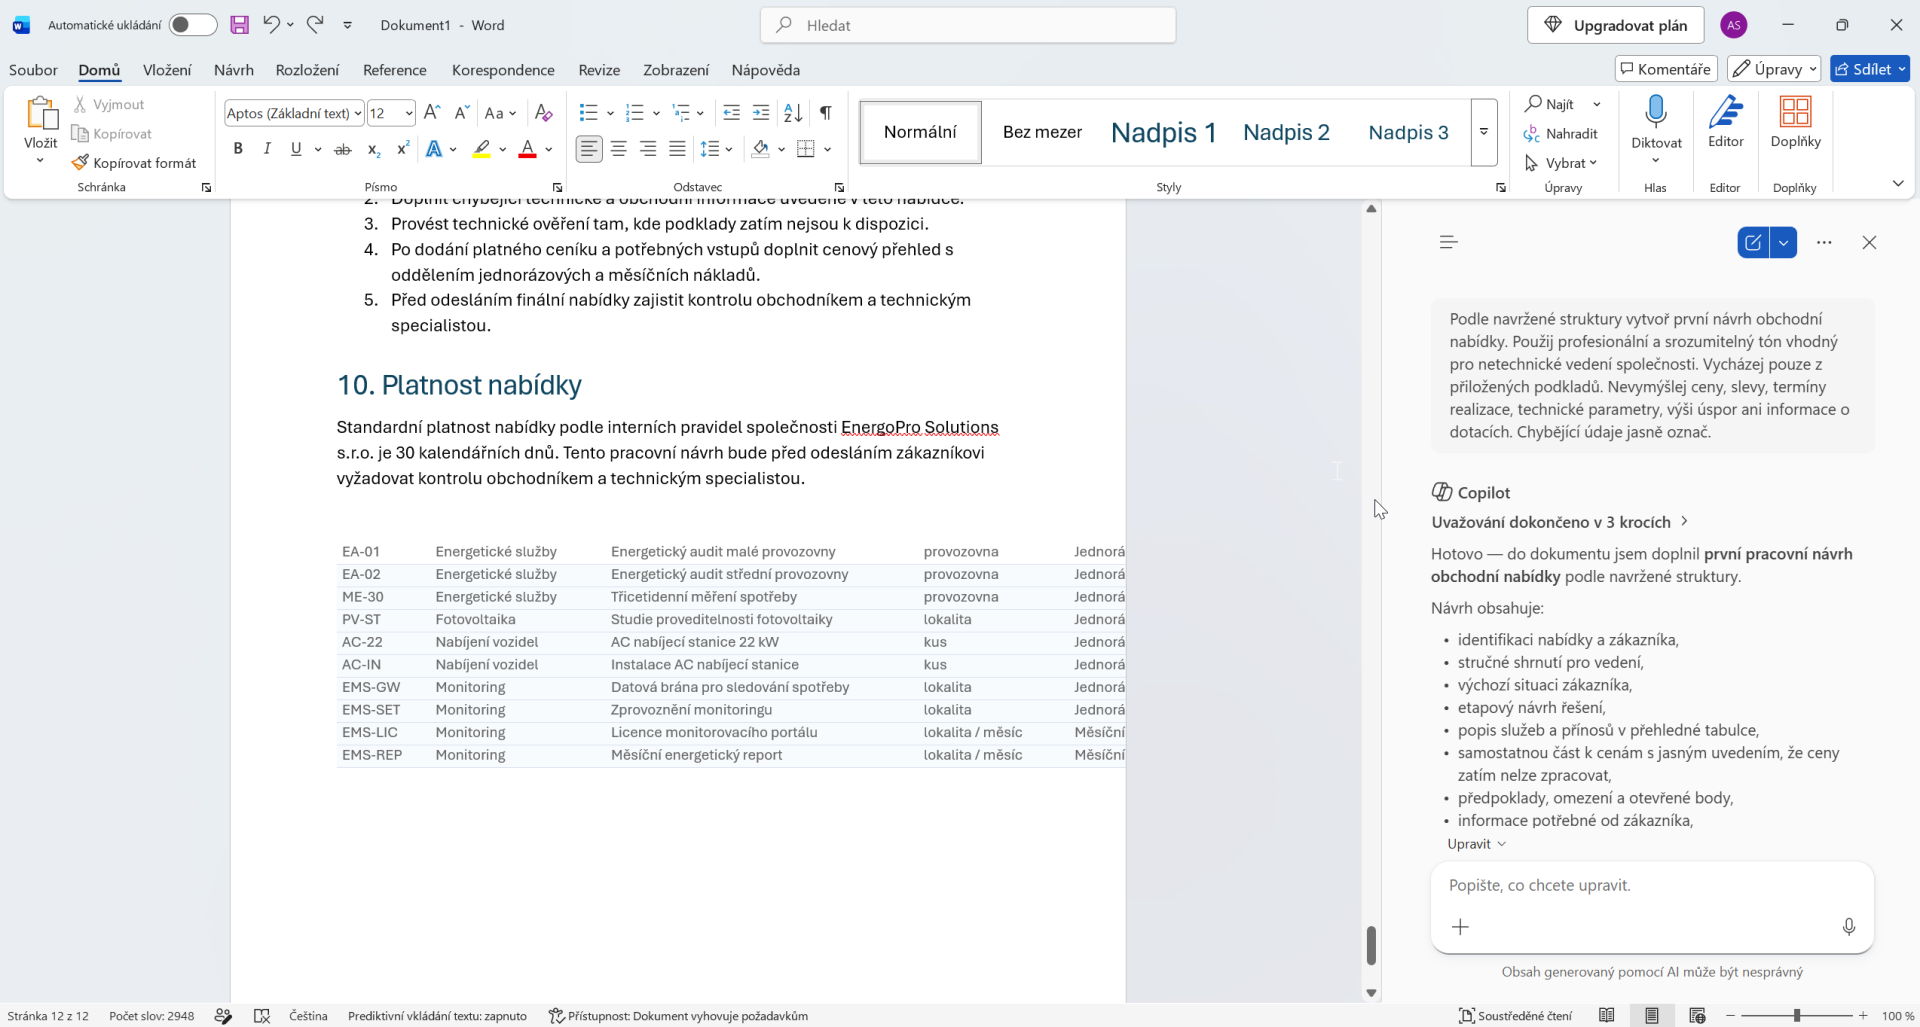
Task: Open Doplňky add-ins
Action: click(1795, 122)
